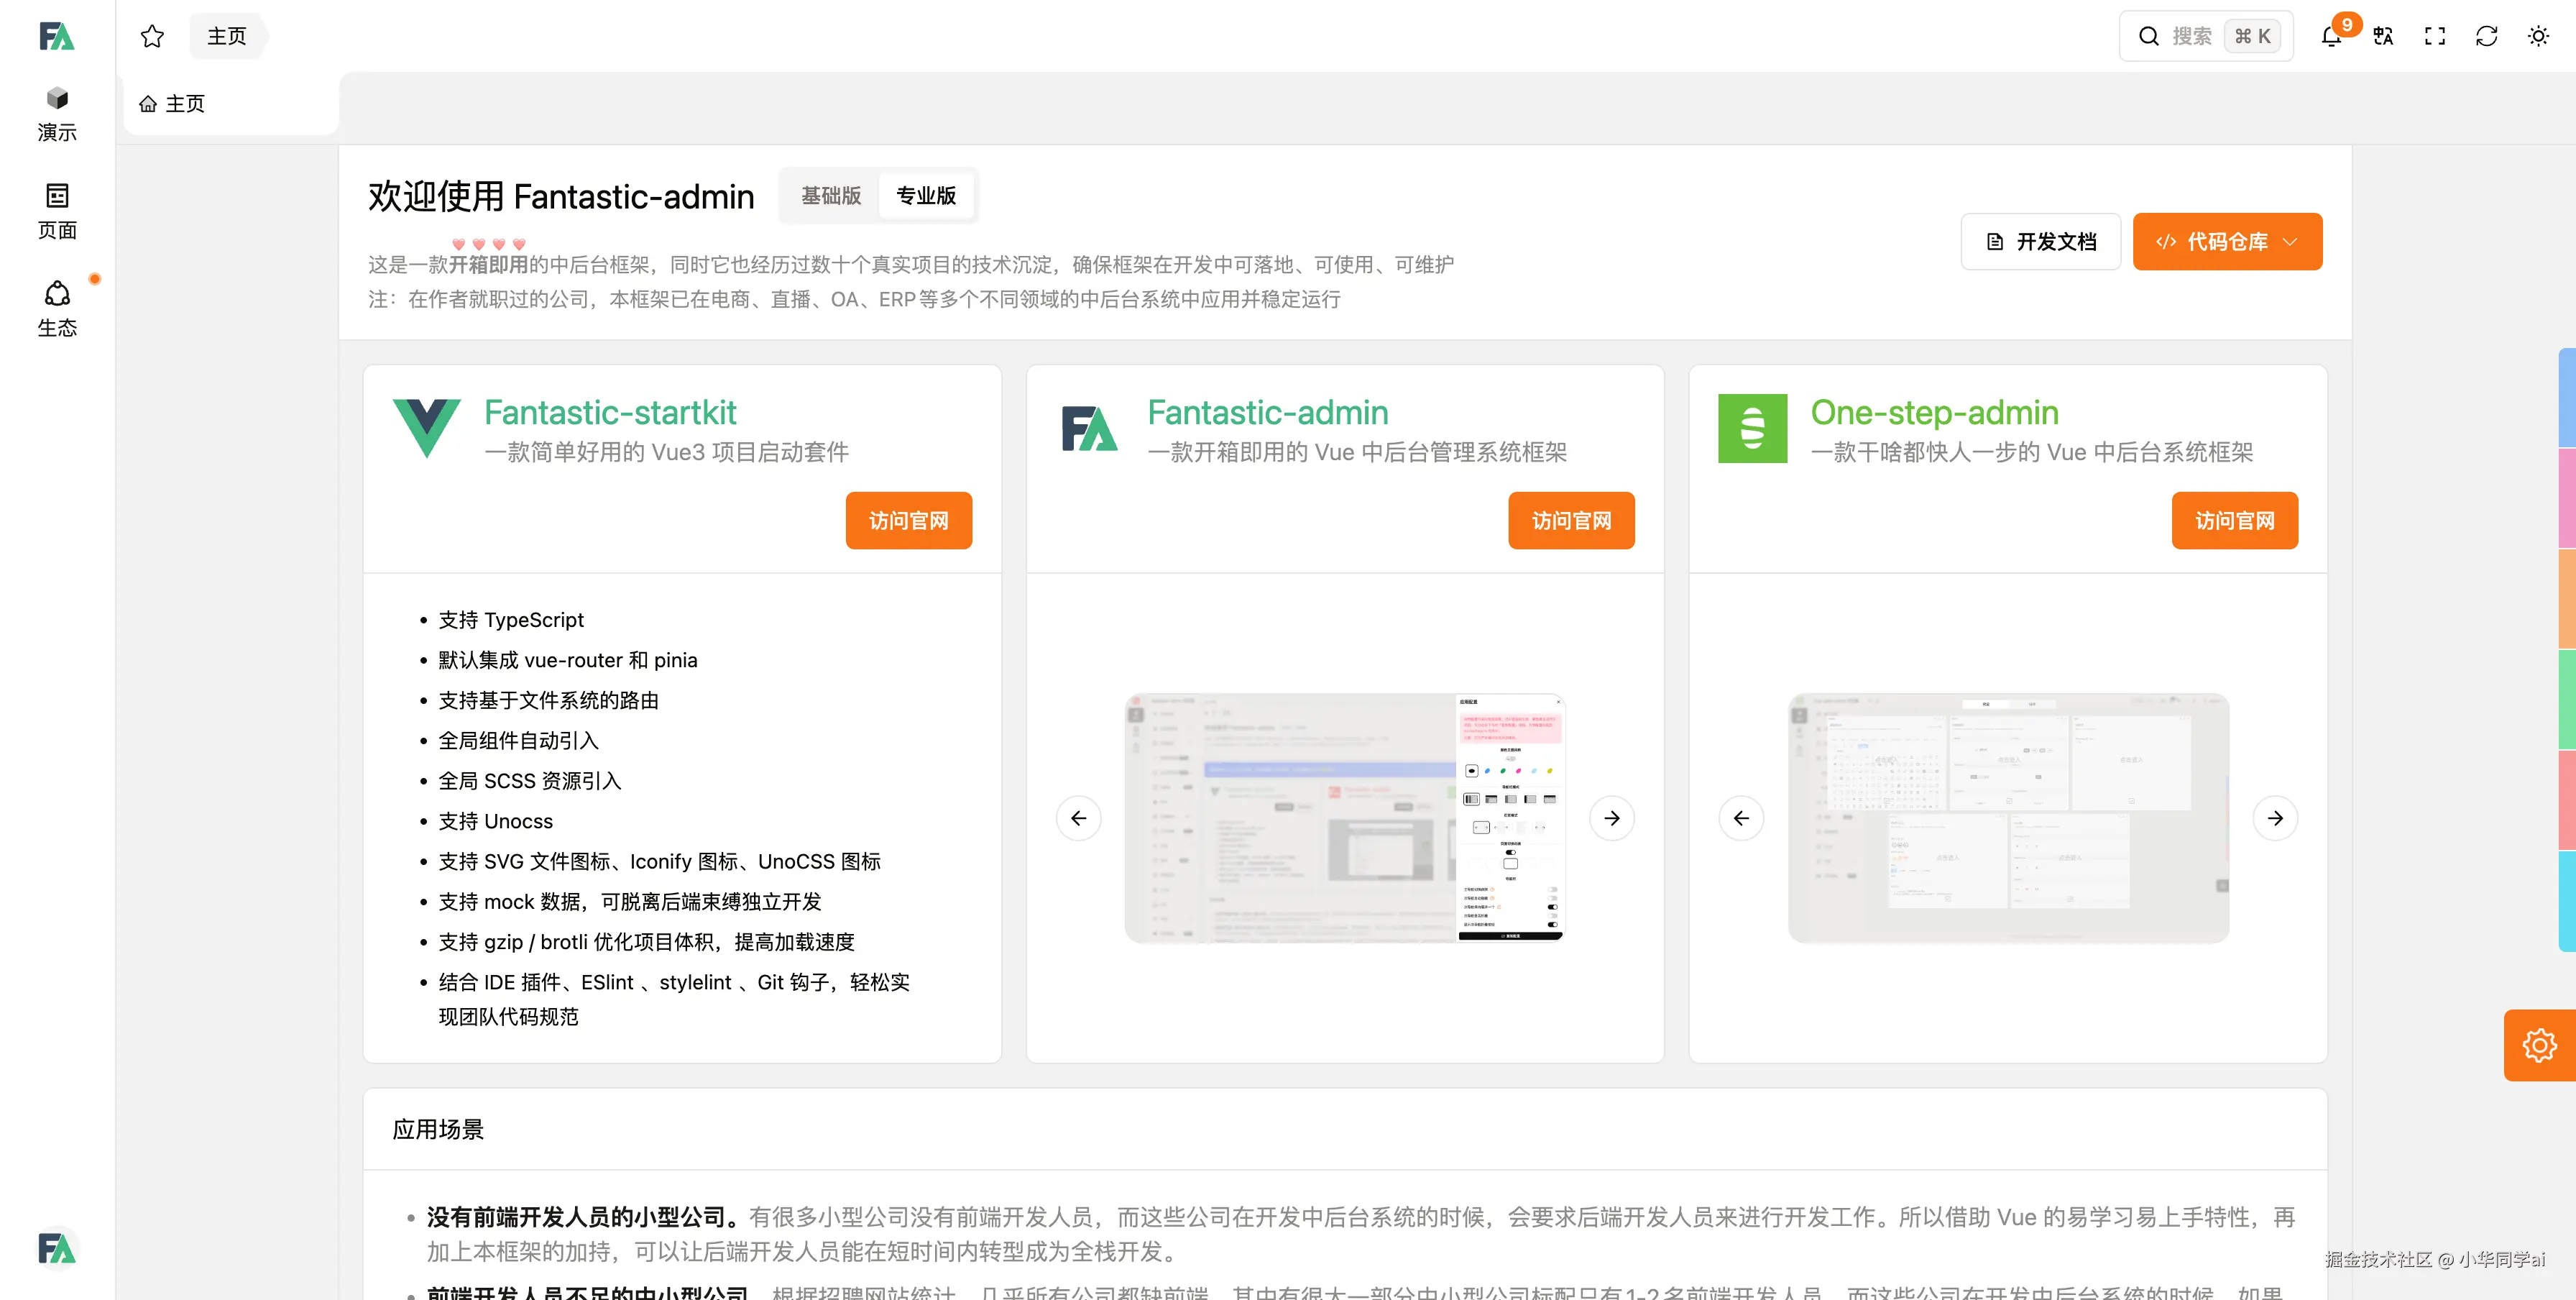Click 主页 in the top breadcrumb

[x=227, y=37]
